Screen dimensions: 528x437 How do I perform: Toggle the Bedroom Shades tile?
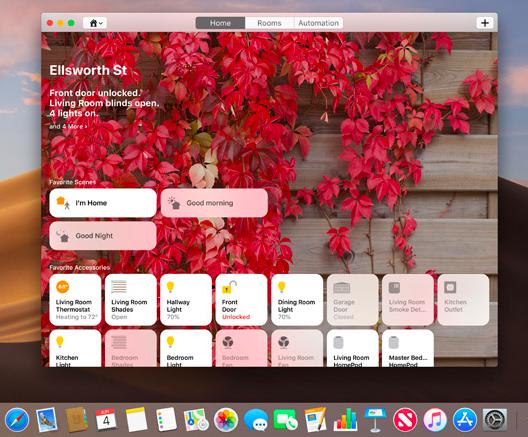131,348
